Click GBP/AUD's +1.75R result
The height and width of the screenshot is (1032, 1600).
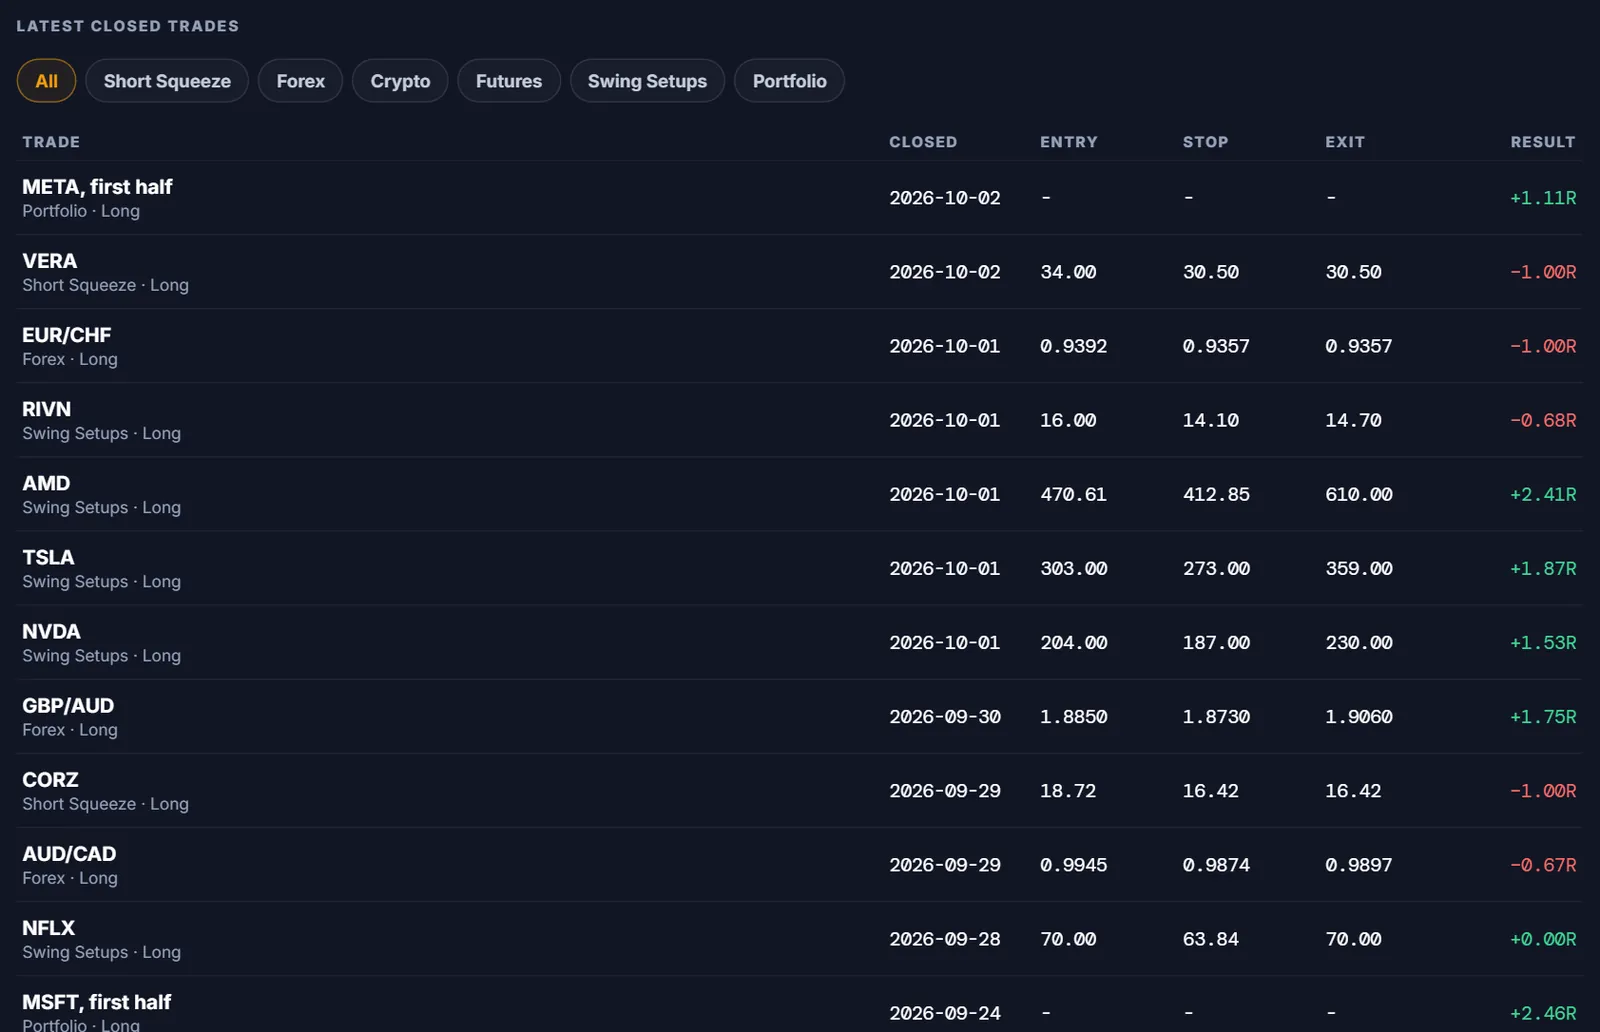click(x=1543, y=716)
